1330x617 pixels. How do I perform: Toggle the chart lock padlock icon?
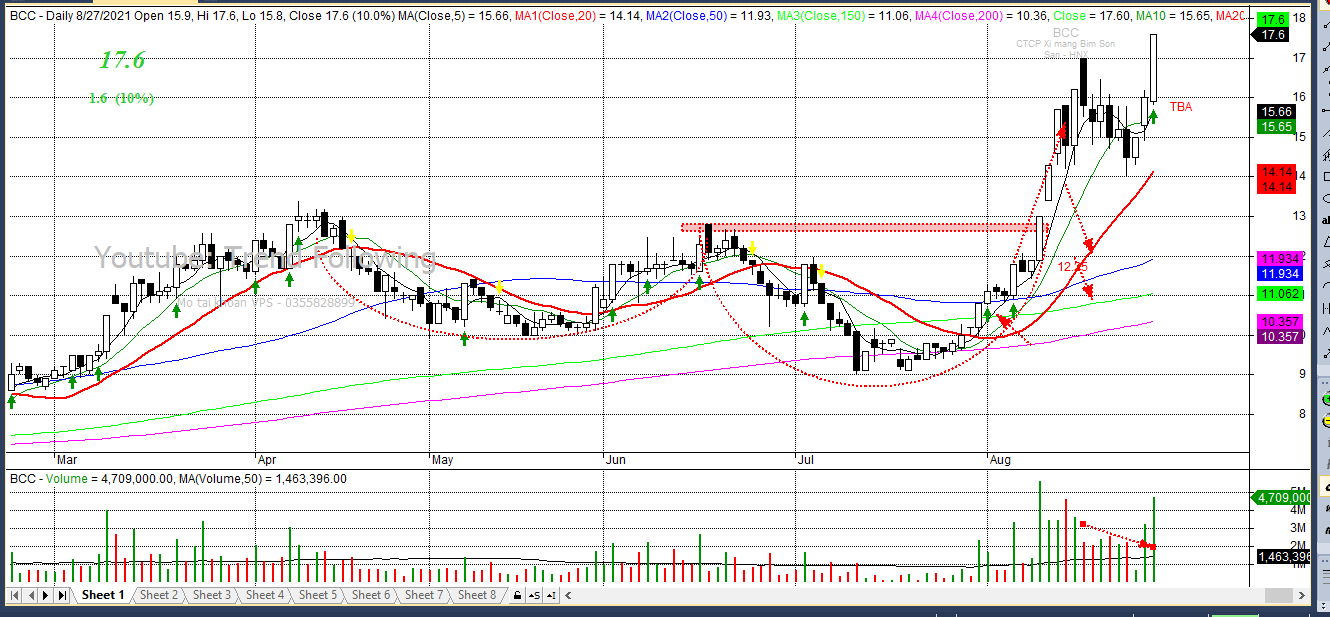coord(516,596)
